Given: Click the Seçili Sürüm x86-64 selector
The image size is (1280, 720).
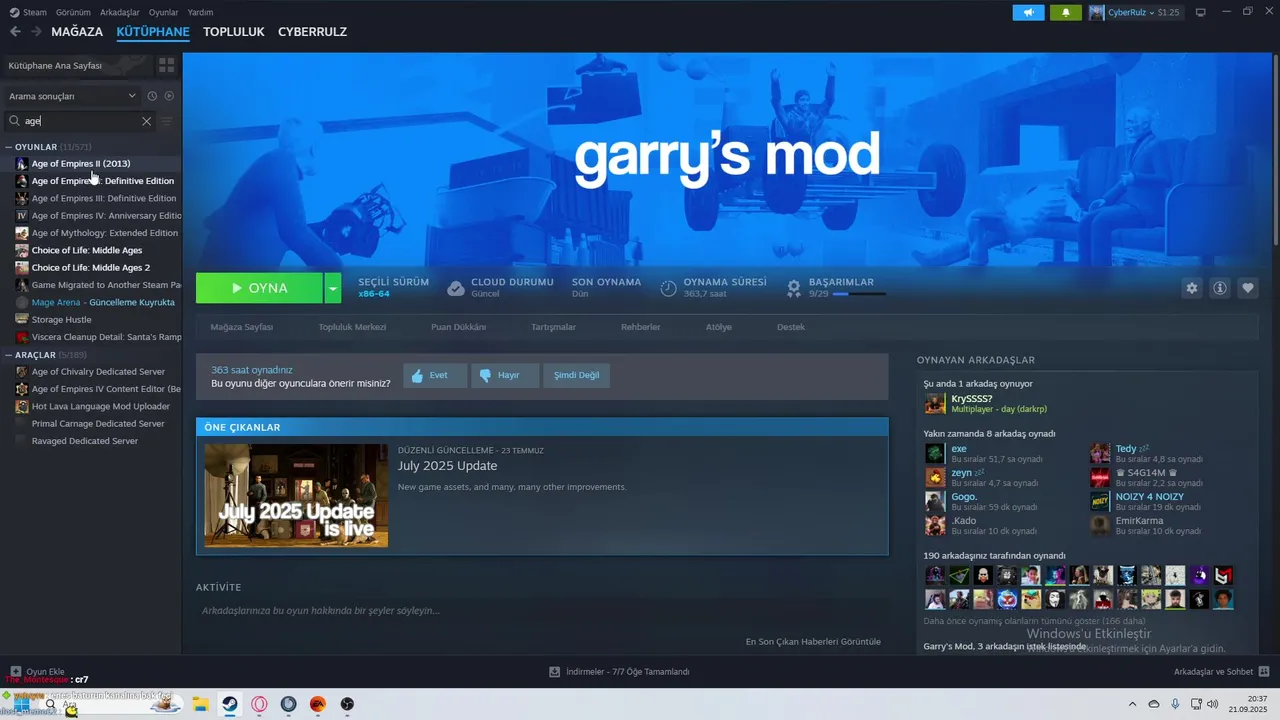Looking at the screenshot, I should [394, 288].
